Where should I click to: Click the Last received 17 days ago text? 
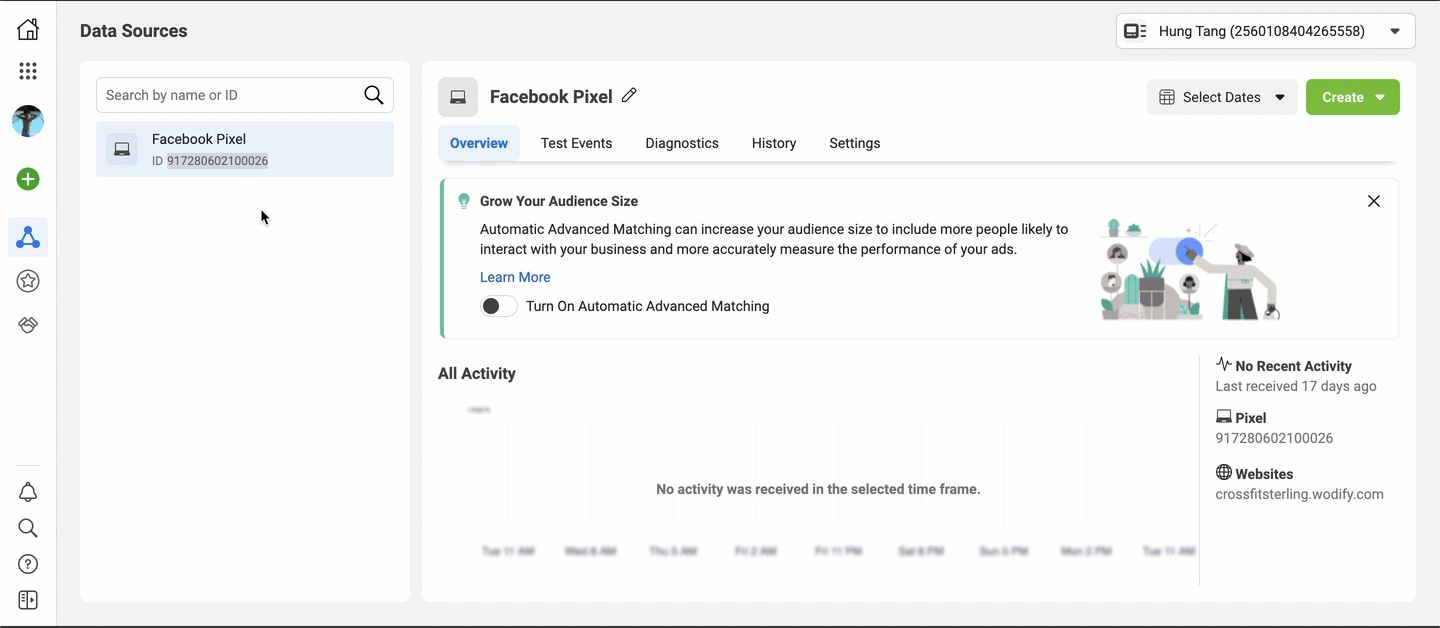1296,386
